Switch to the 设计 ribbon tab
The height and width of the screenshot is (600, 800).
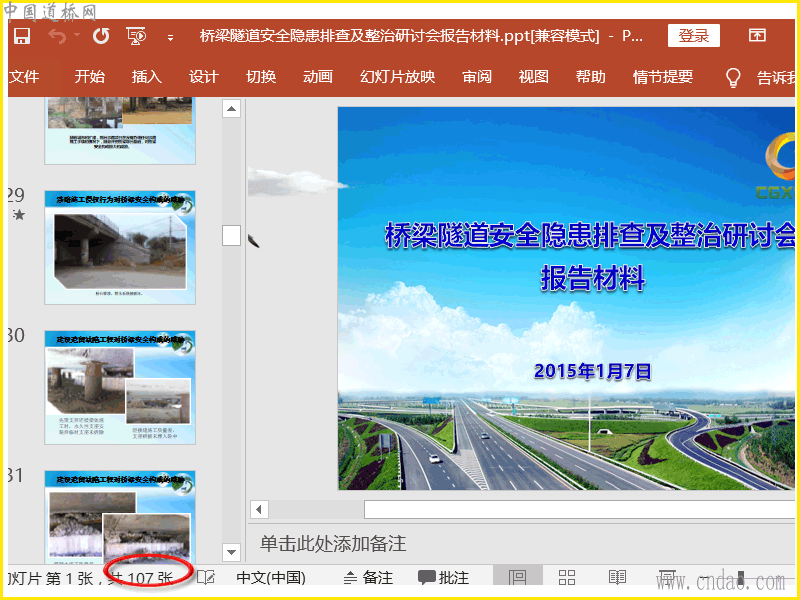[x=204, y=77]
